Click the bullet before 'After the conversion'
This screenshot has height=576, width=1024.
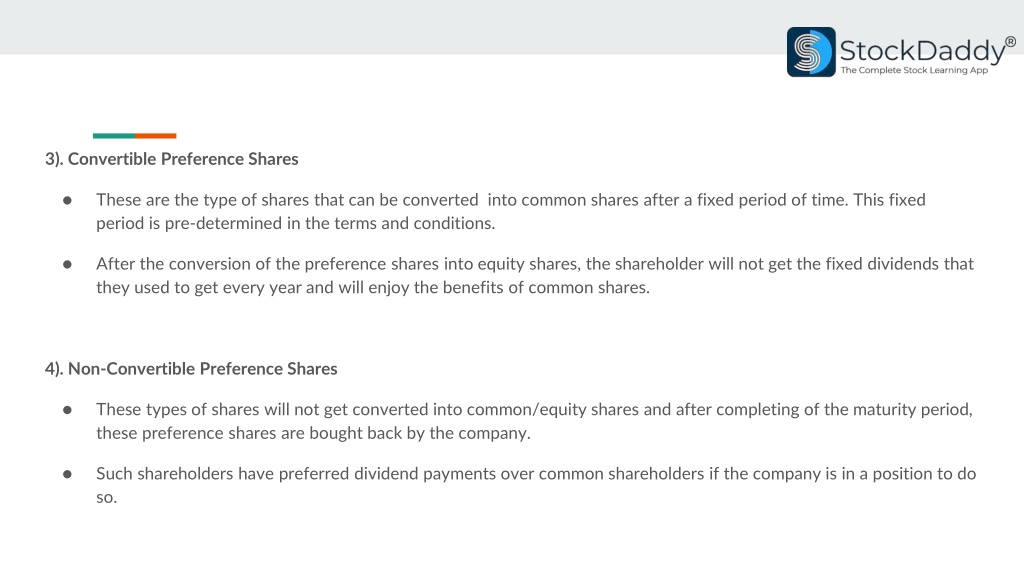[x=67, y=264]
